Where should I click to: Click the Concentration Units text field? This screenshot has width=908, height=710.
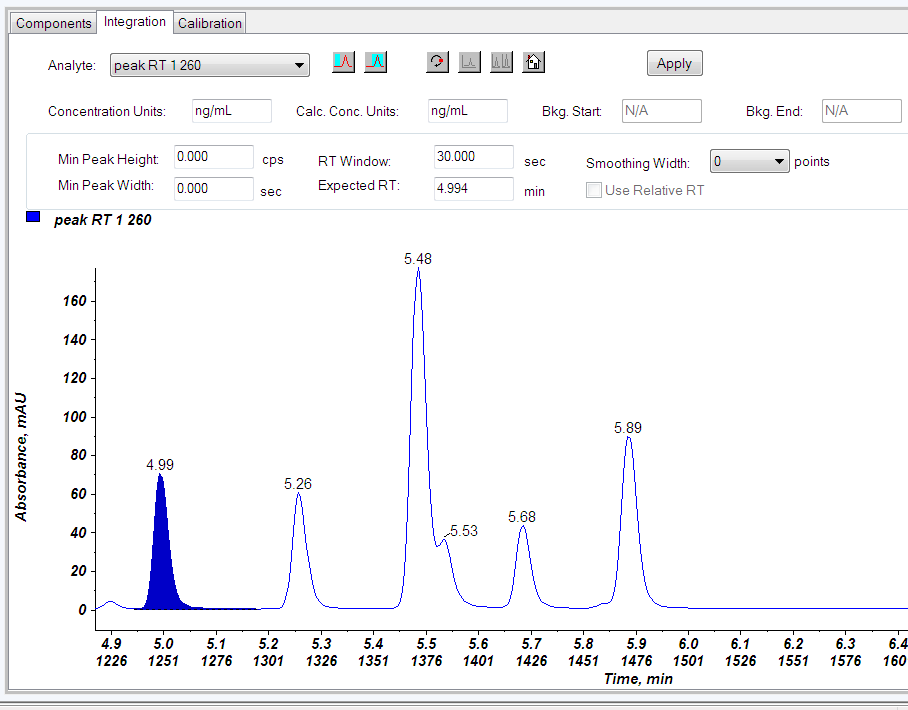[x=231, y=111]
